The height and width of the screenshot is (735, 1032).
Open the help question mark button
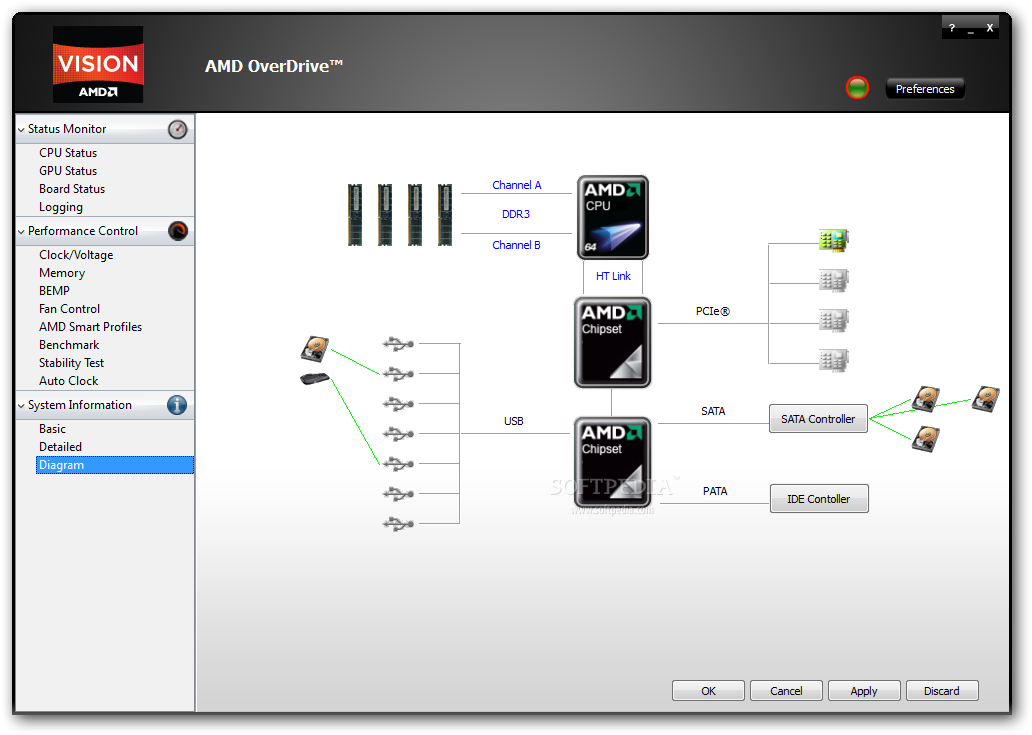tap(952, 28)
